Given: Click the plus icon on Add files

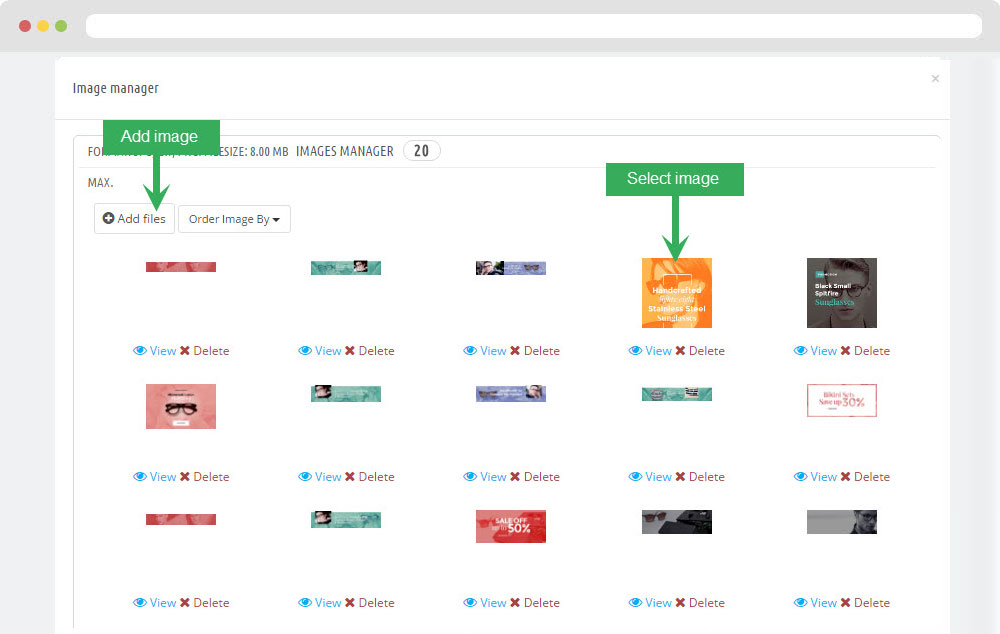Looking at the screenshot, I should point(109,219).
